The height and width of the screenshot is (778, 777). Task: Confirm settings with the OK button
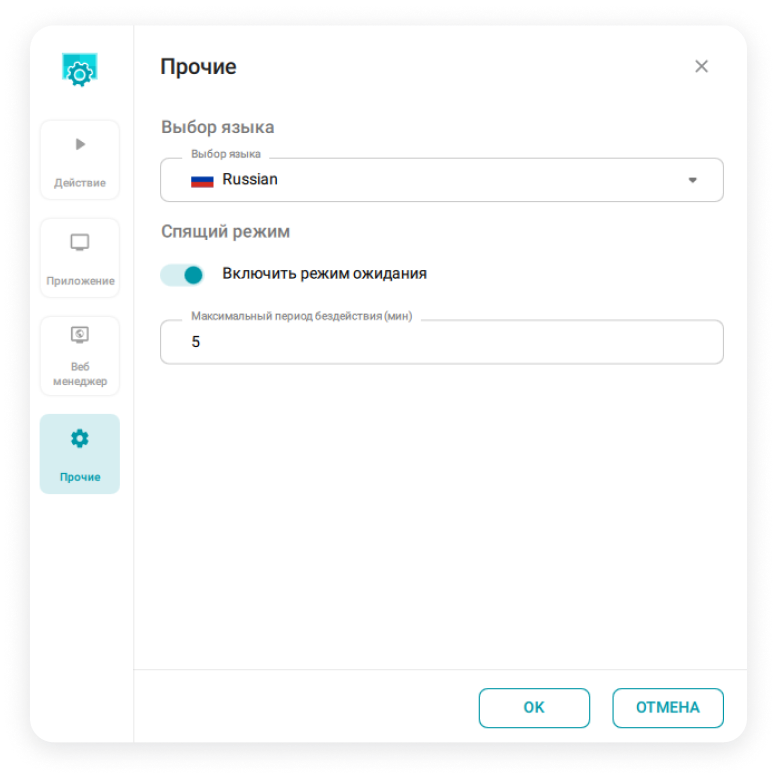click(534, 708)
